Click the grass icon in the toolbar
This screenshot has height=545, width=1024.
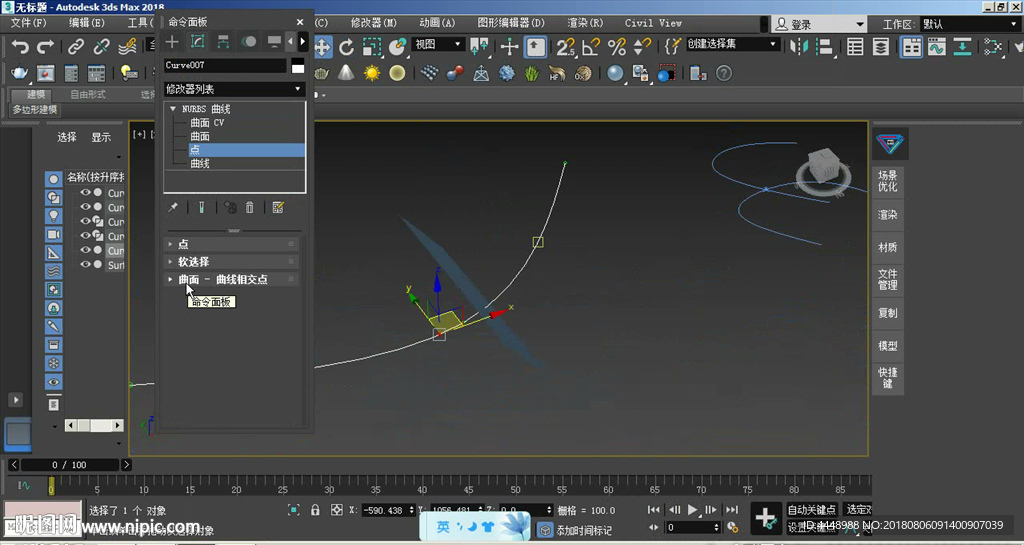click(x=532, y=73)
